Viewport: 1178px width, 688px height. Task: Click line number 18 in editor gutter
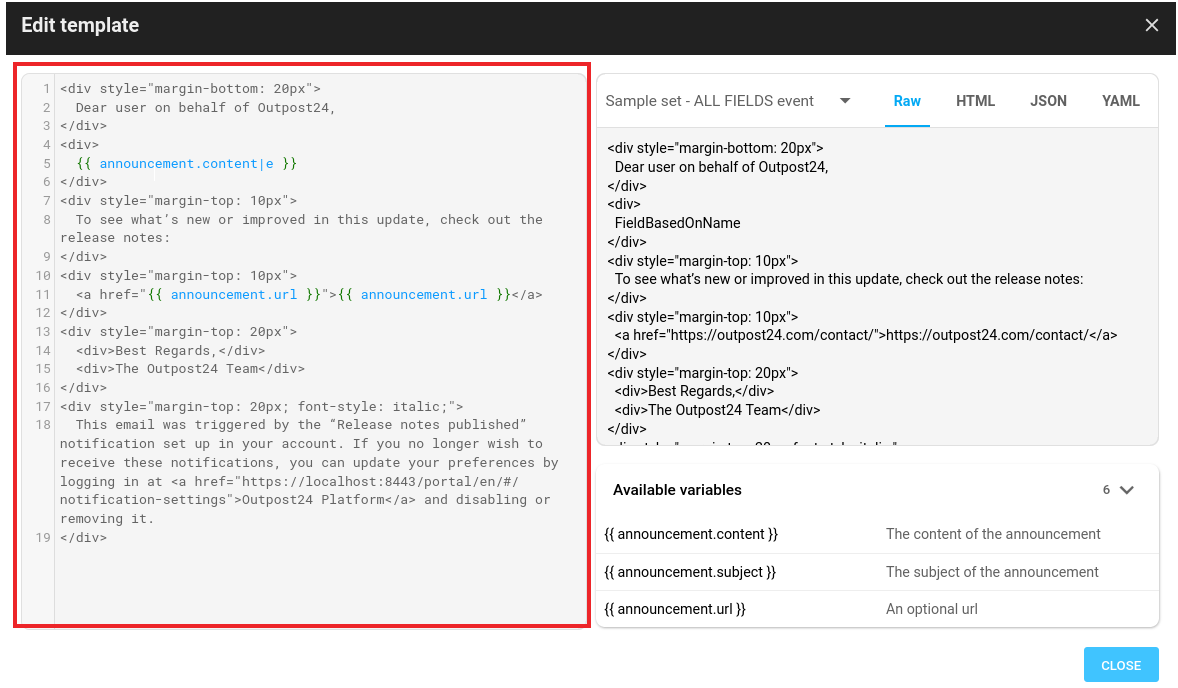click(43, 425)
